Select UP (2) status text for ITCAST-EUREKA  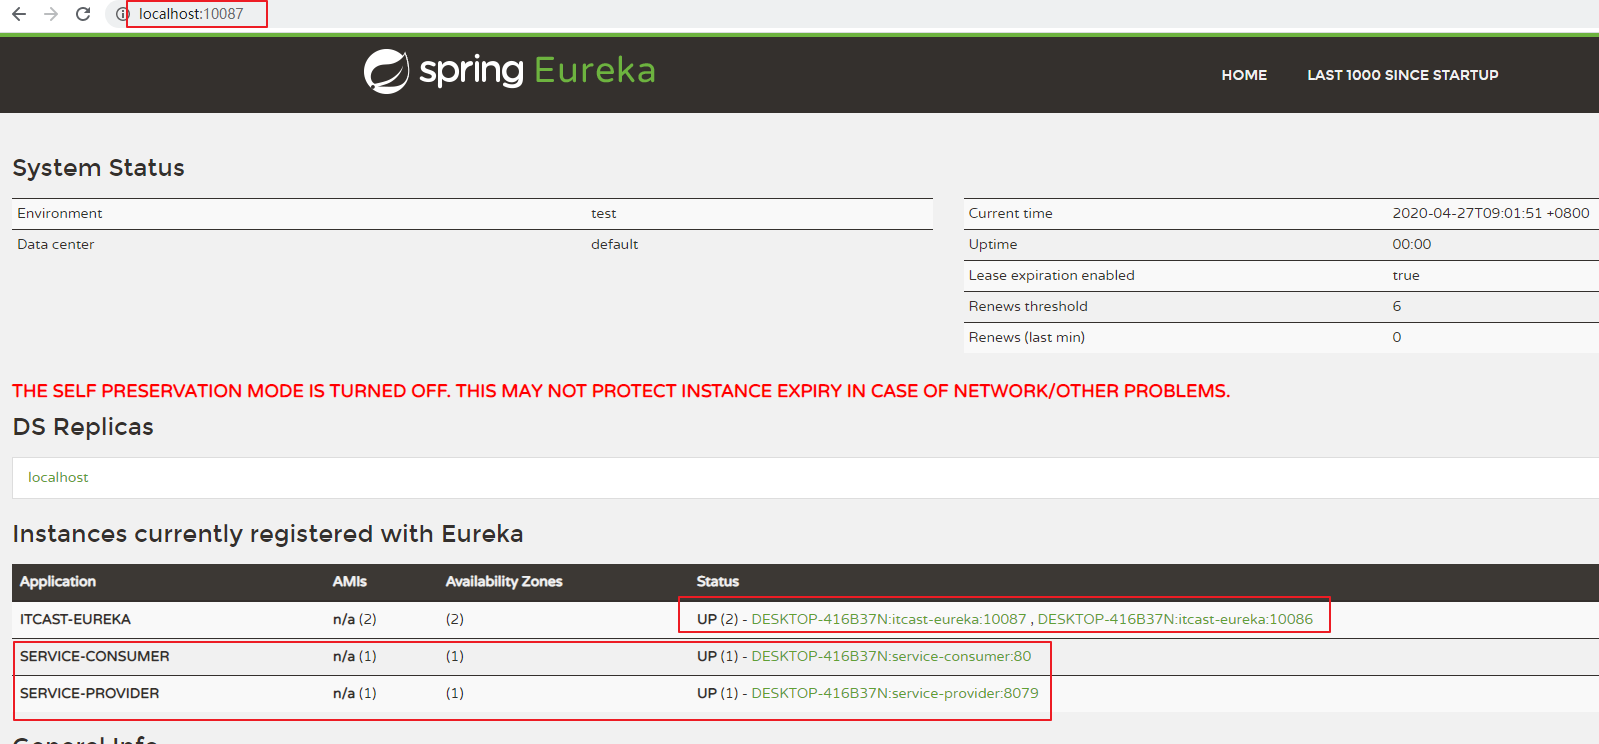pyautogui.click(x=717, y=619)
